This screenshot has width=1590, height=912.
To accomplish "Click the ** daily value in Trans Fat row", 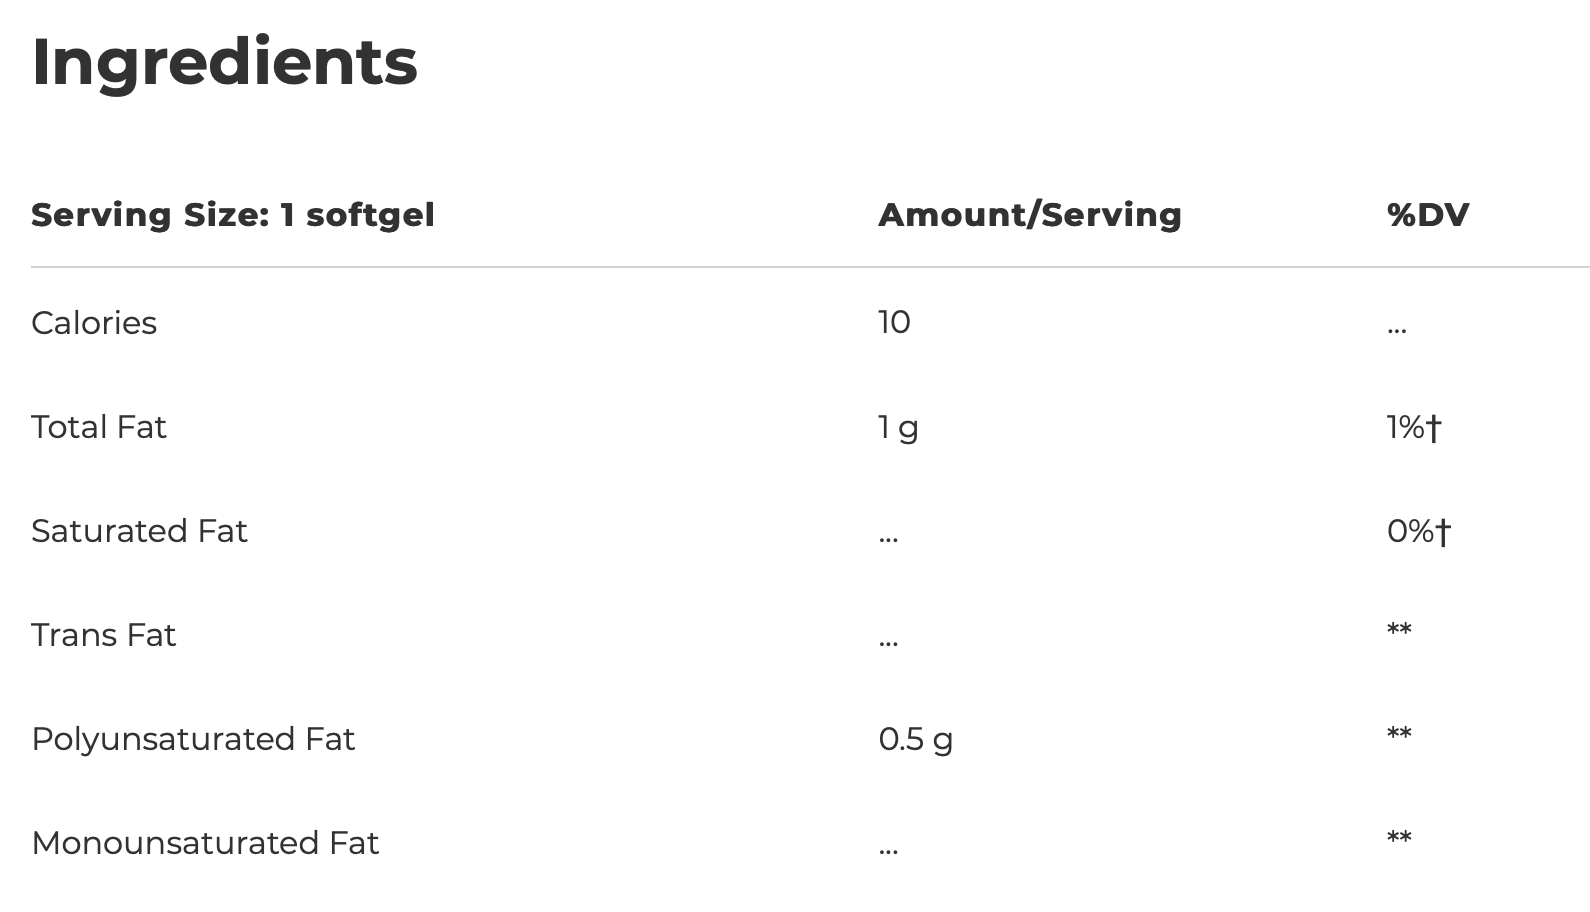I will pos(1399,630).
